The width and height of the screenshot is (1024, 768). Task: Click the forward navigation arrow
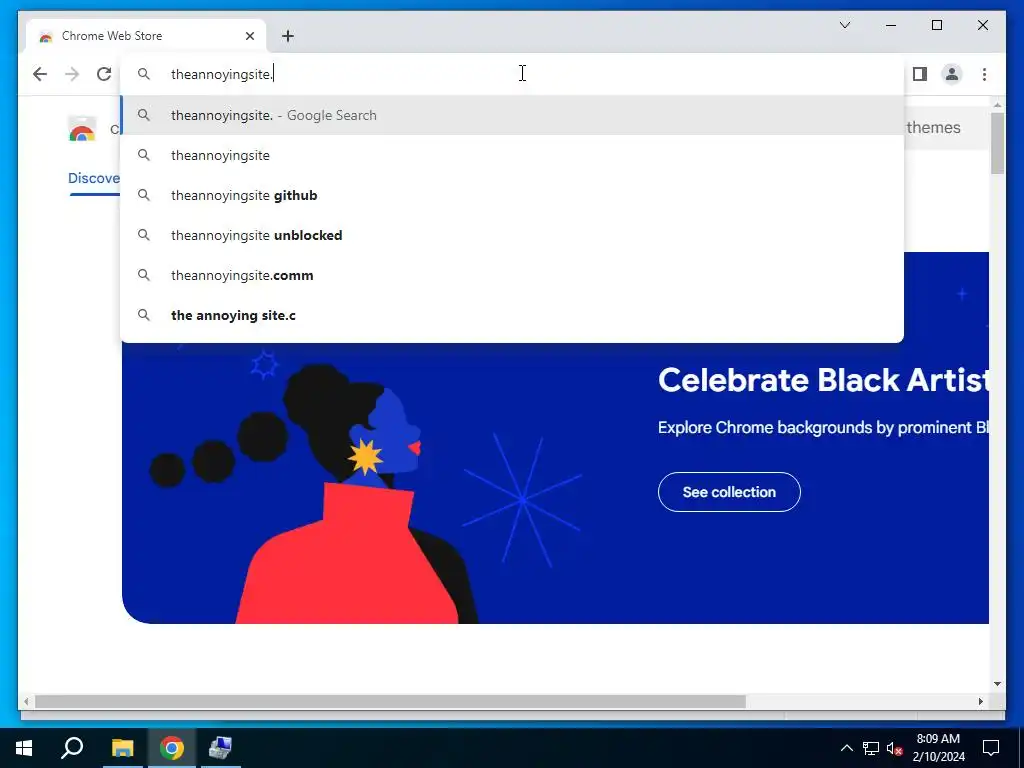click(72, 74)
